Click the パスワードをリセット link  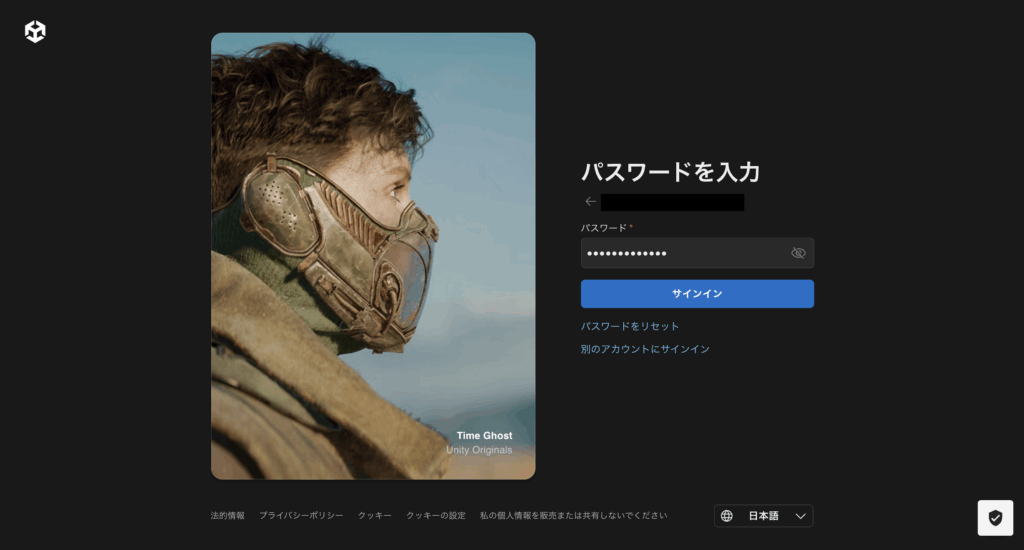point(630,326)
